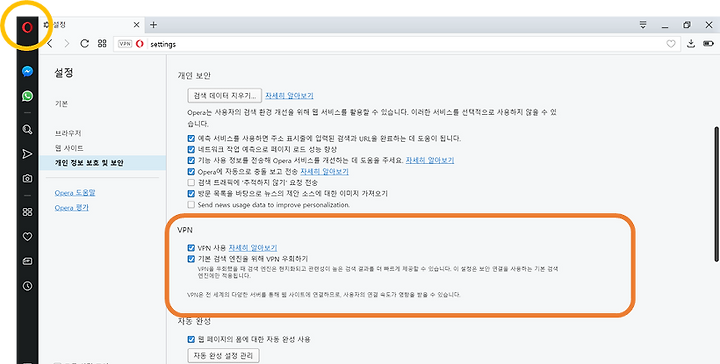Toggle form autofill 자동 완성 사용 checkbox
The width and height of the screenshot is (720, 364).
tap(191, 340)
